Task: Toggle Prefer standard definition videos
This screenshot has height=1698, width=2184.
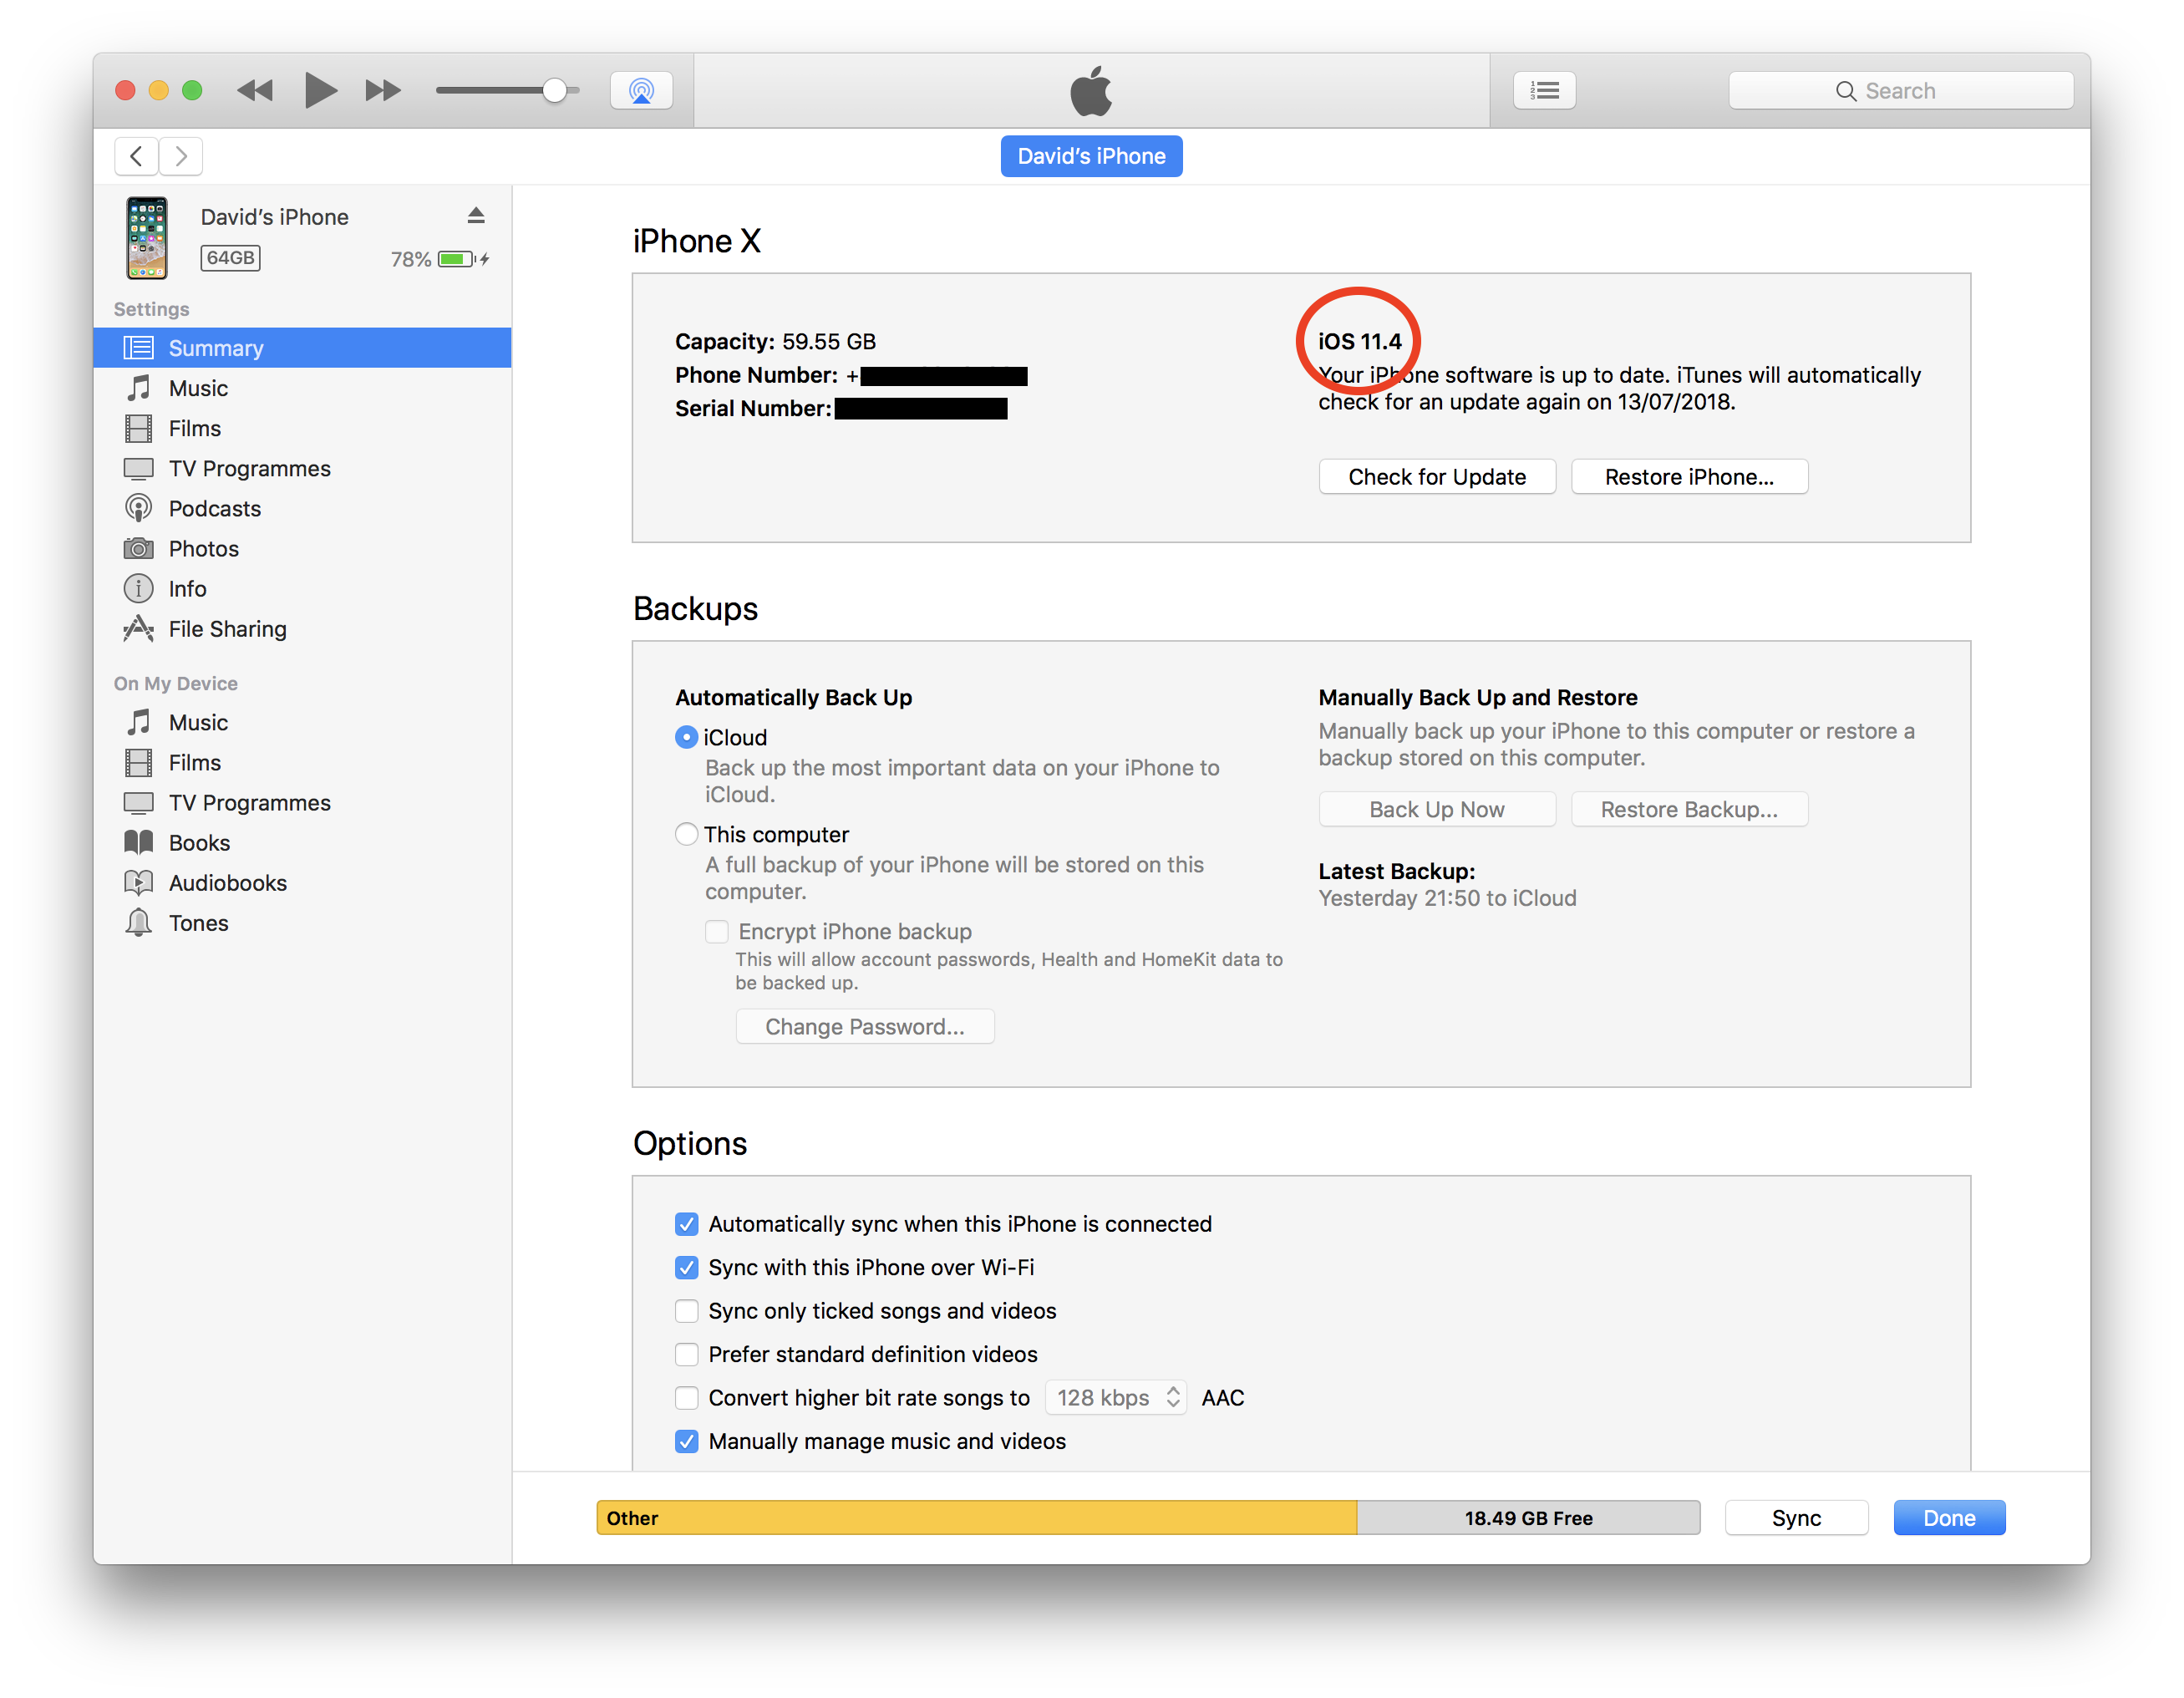Action: click(x=686, y=1354)
